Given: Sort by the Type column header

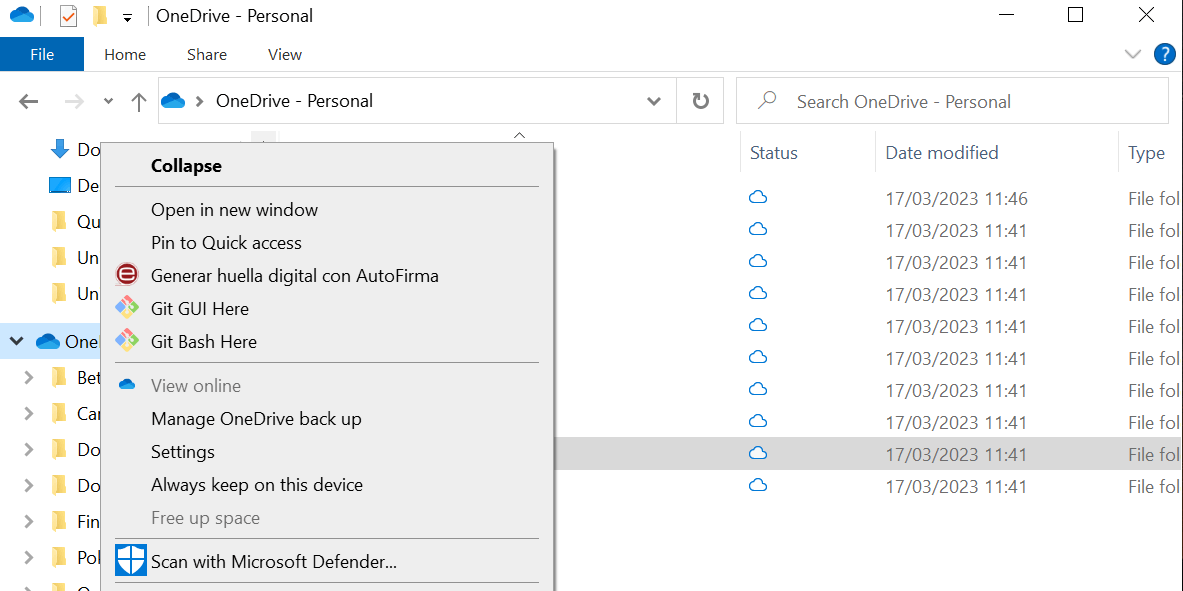Looking at the screenshot, I should pyautogui.click(x=1146, y=153).
